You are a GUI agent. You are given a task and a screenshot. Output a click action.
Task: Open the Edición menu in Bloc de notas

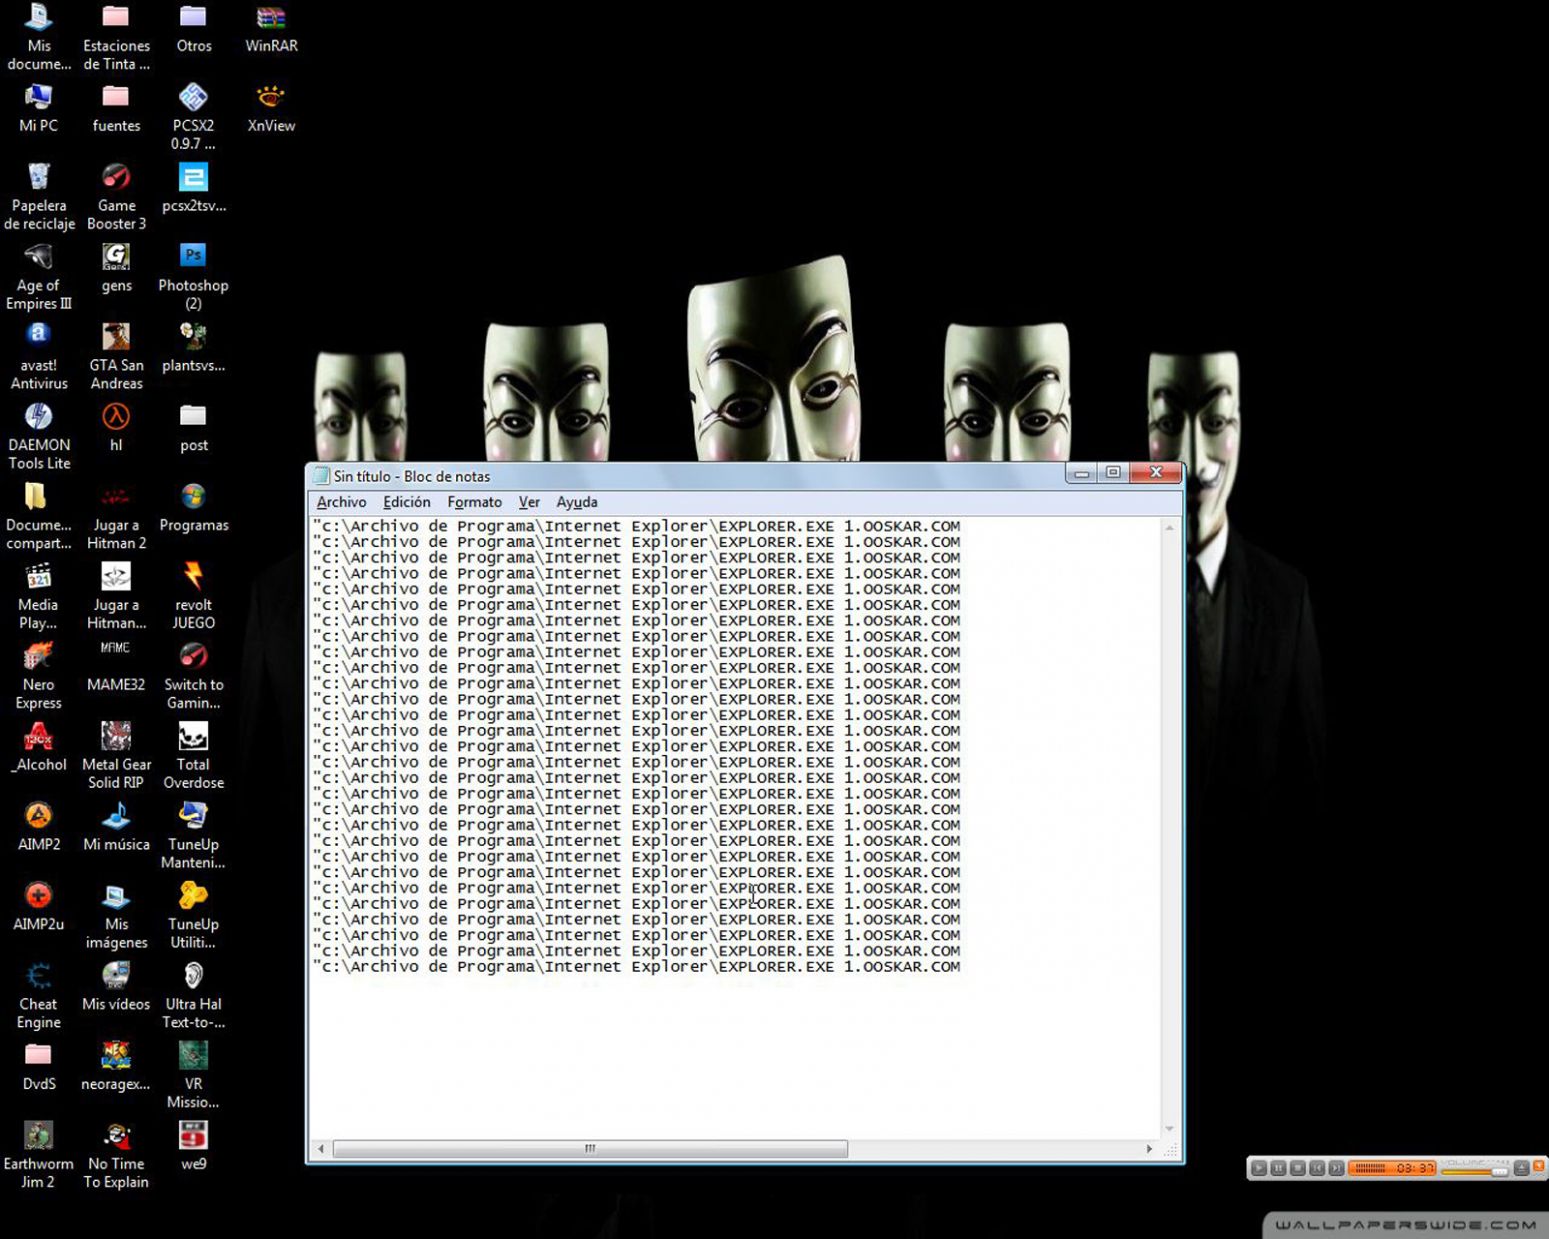point(406,502)
